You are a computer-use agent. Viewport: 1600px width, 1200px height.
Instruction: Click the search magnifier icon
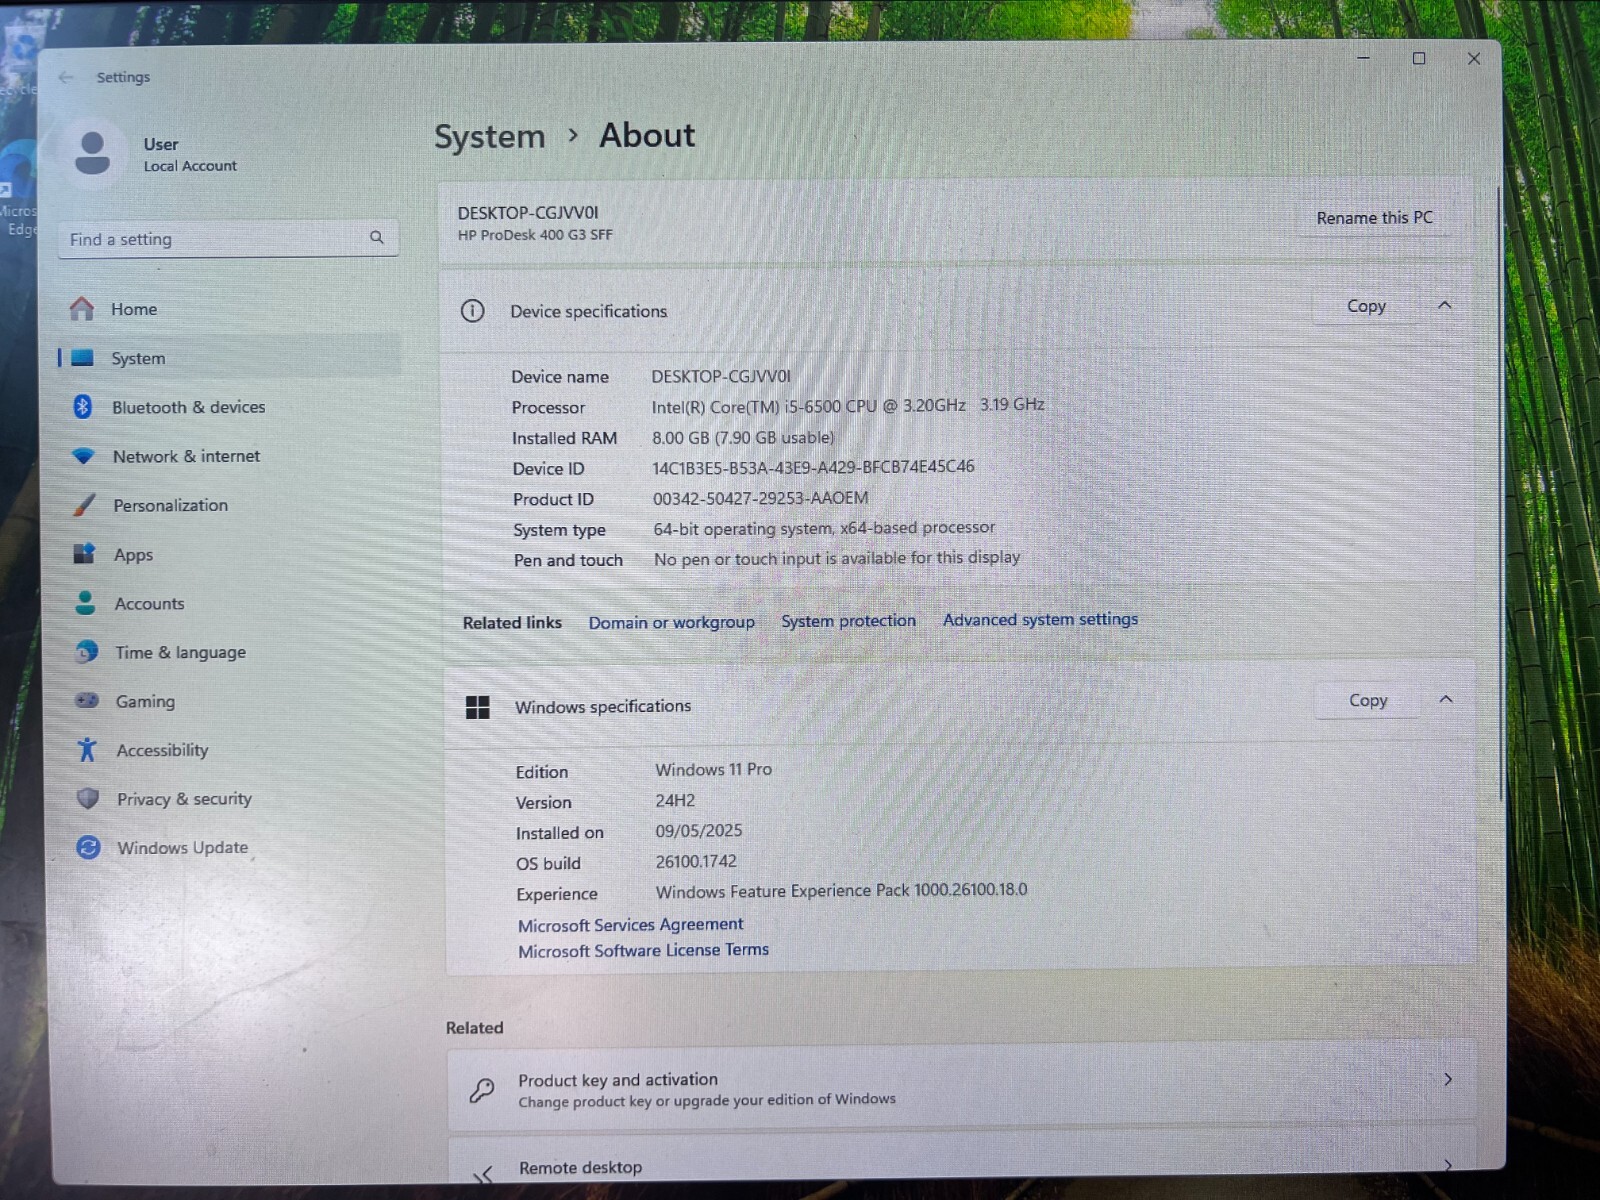pyautogui.click(x=377, y=237)
